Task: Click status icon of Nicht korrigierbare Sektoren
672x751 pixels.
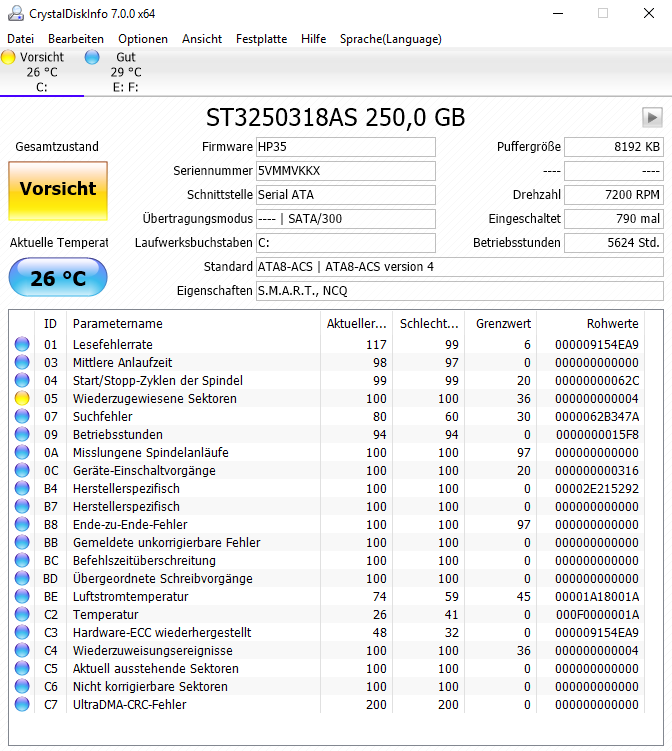Action: click(x=22, y=686)
